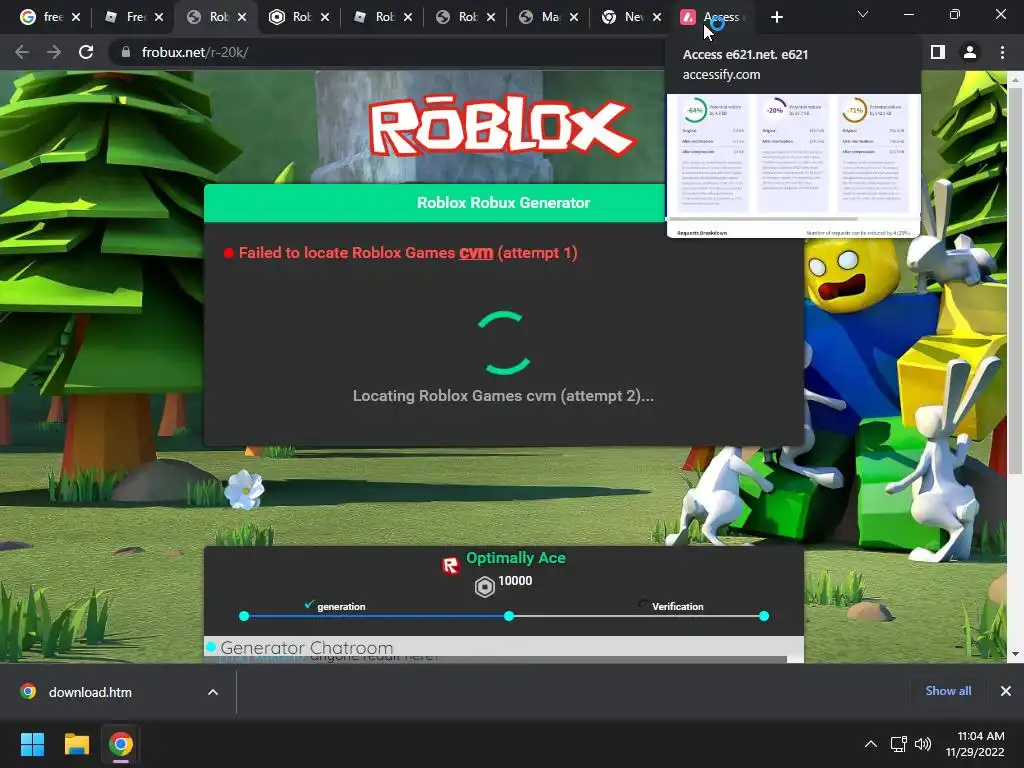Go back to the previous page
1024x768 pixels.
(22, 52)
